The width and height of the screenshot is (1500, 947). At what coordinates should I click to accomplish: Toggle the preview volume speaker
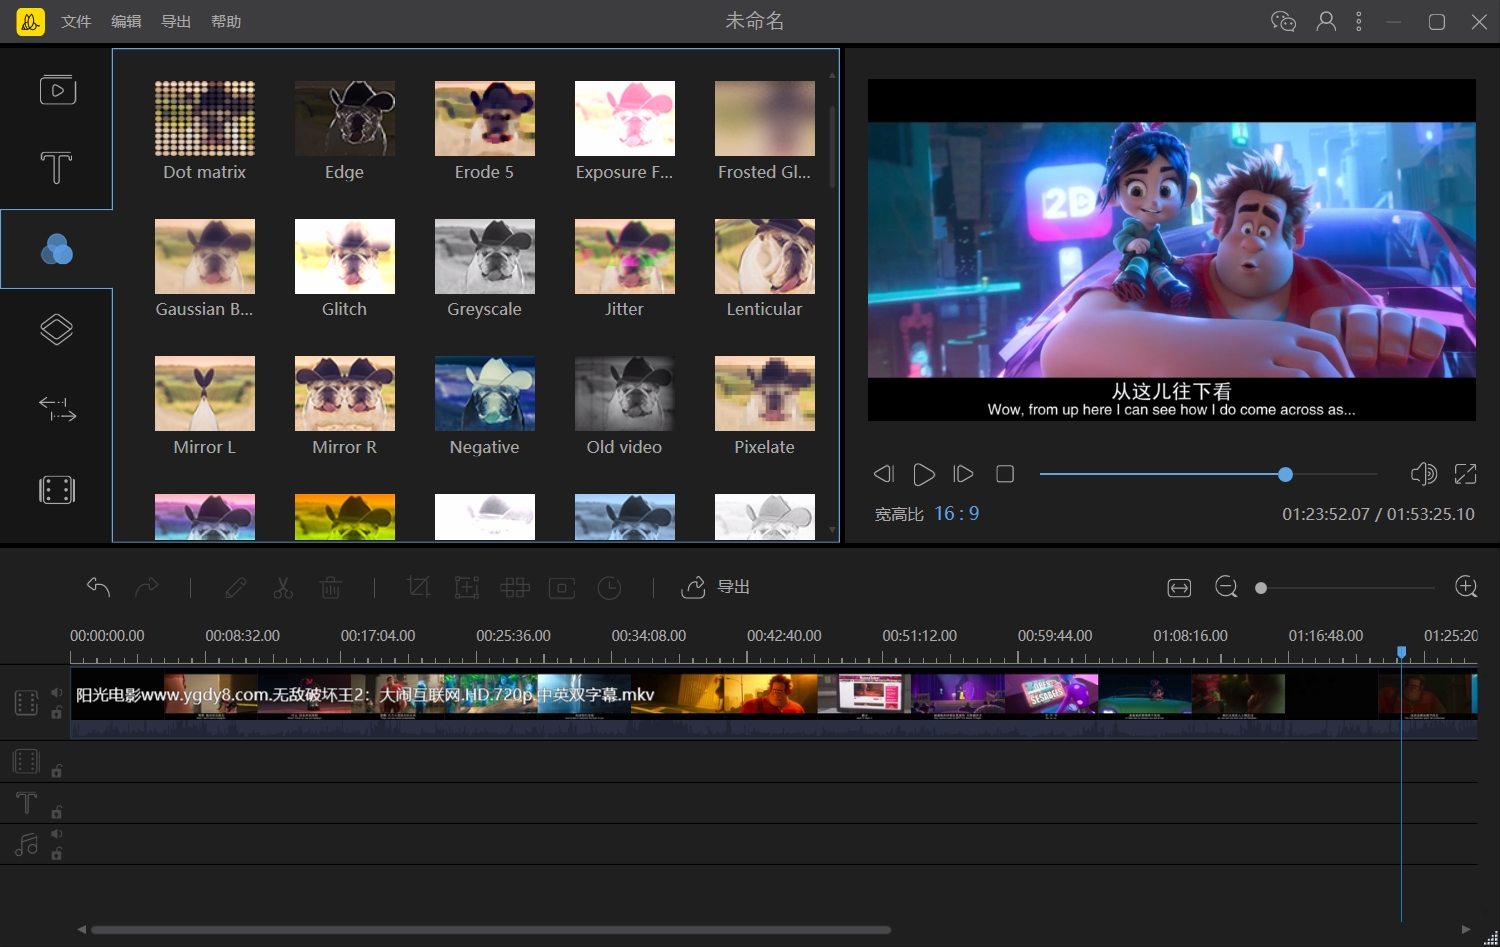[1423, 473]
